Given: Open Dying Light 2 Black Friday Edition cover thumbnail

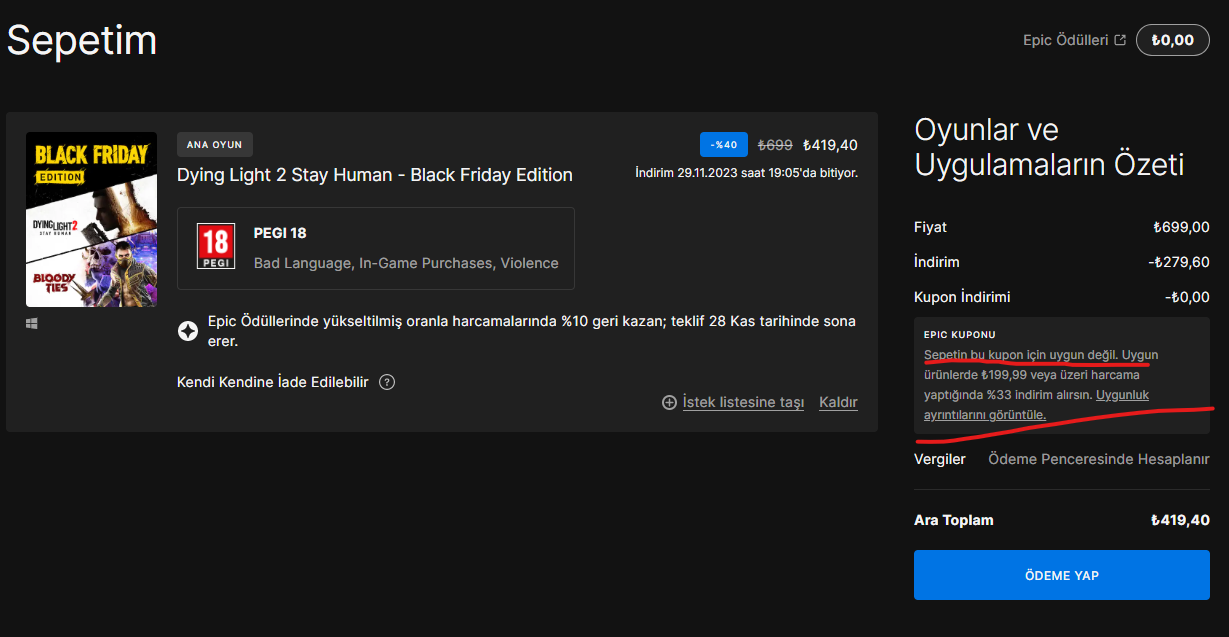Looking at the screenshot, I should point(91,219).
